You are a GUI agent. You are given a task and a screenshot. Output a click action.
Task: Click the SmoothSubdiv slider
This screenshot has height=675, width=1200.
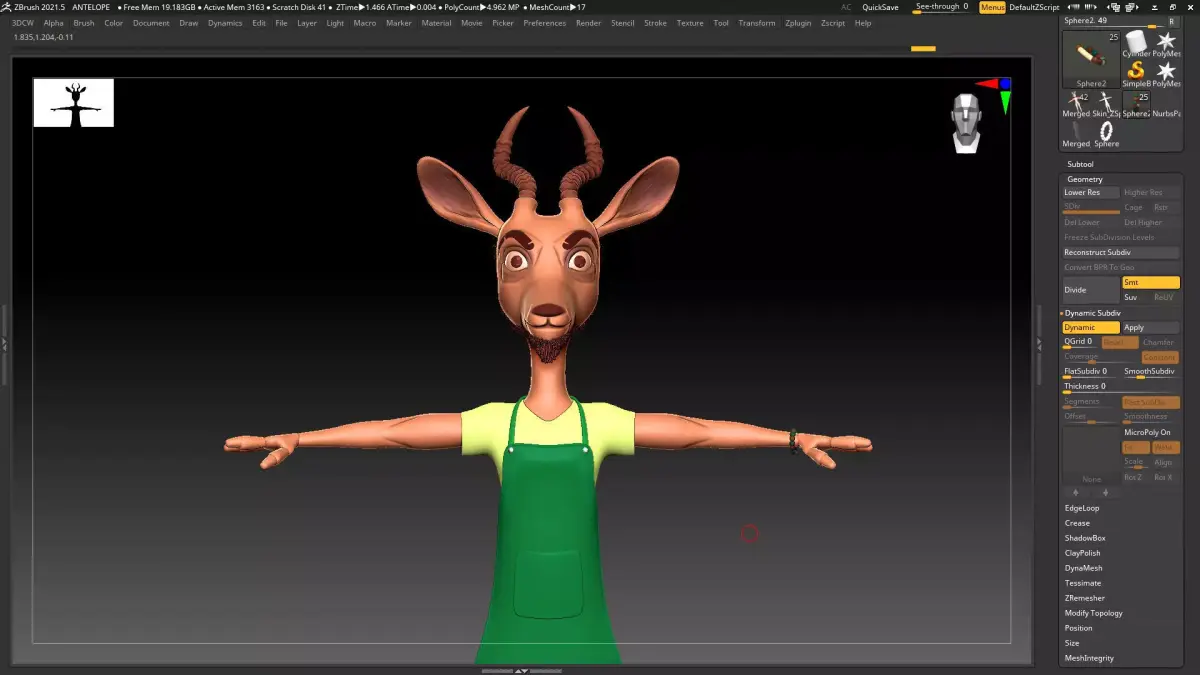click(x=1151, y=372)
